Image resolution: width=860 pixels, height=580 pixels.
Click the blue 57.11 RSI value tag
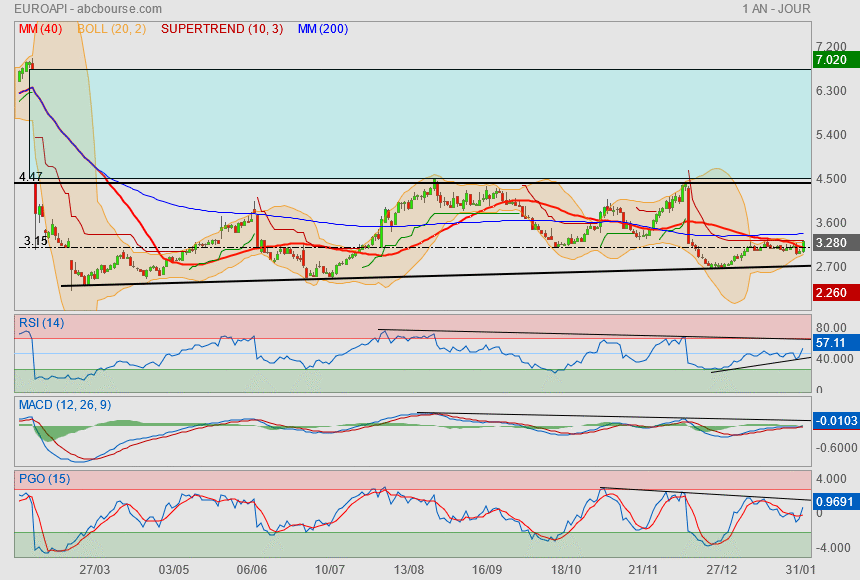[836, 342]
